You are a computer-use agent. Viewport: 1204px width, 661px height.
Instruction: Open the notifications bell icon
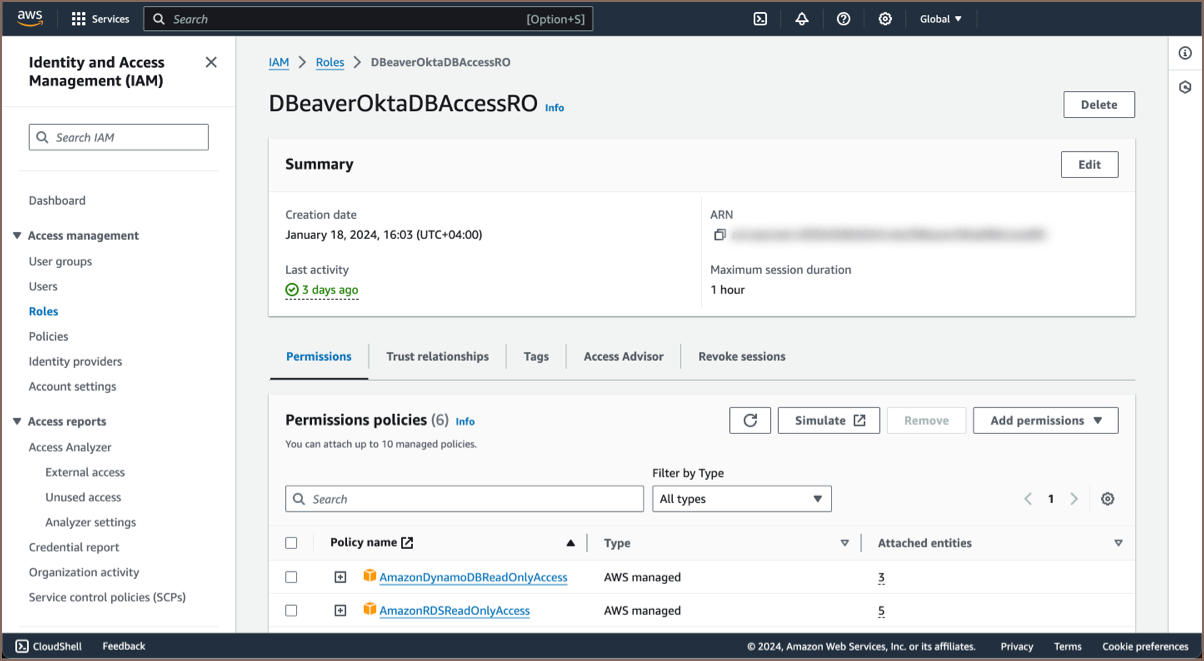pyautogui.click(x=802, y=19)
